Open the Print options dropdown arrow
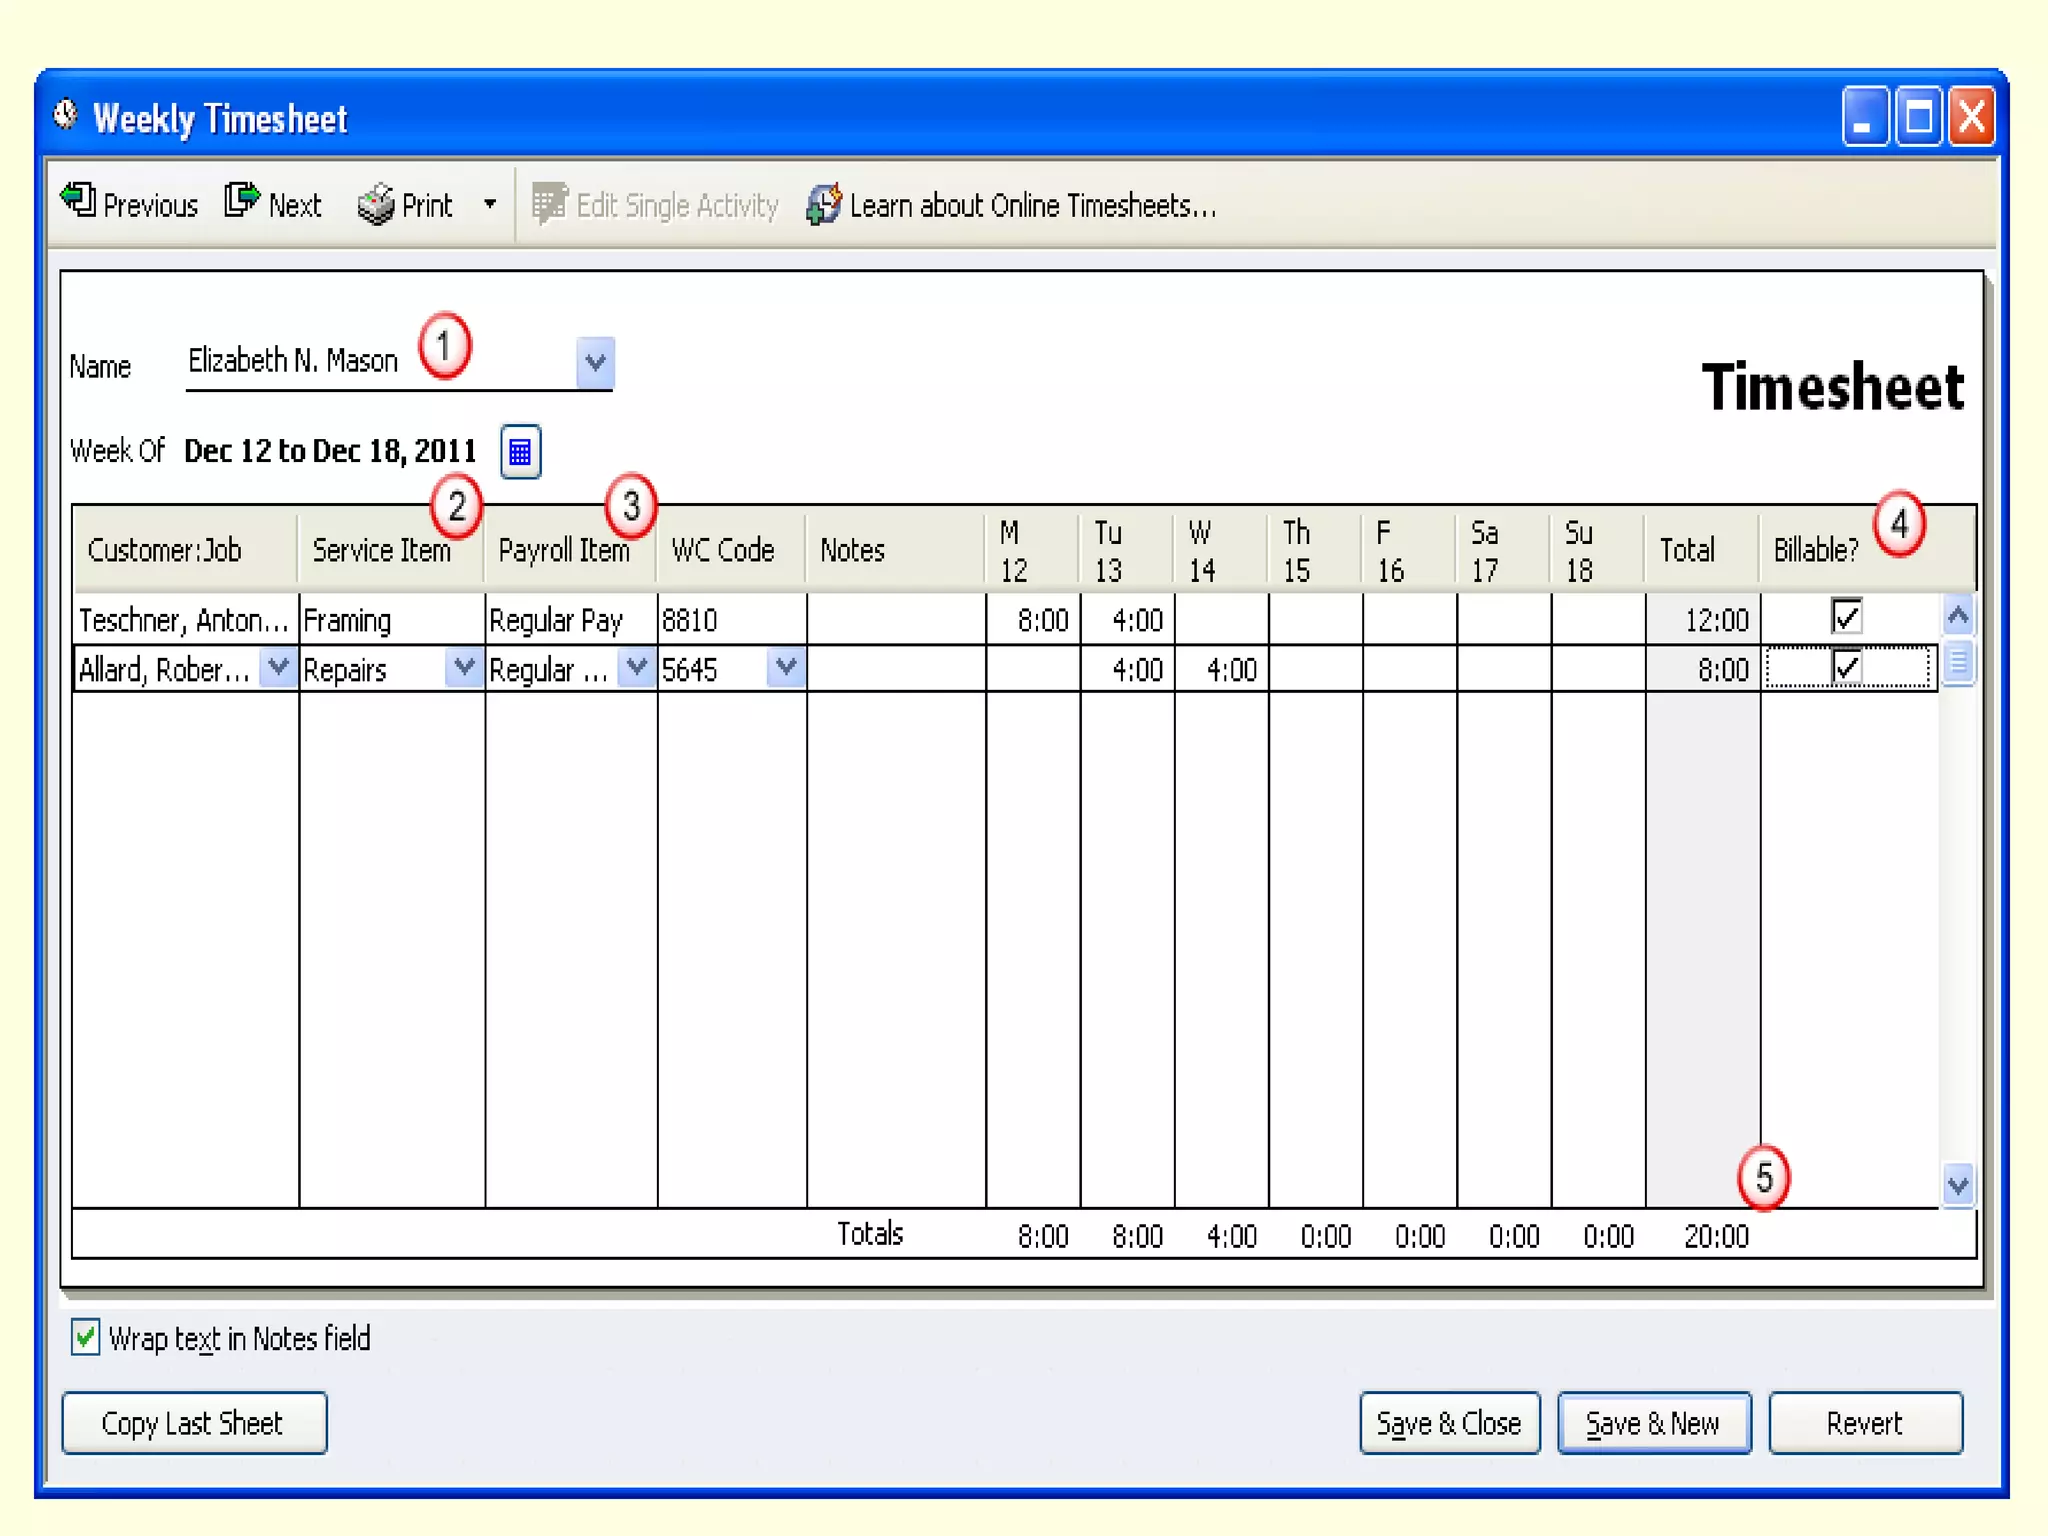The width and height of the screenshot is (2048, 1536). (x=489, y=205)
